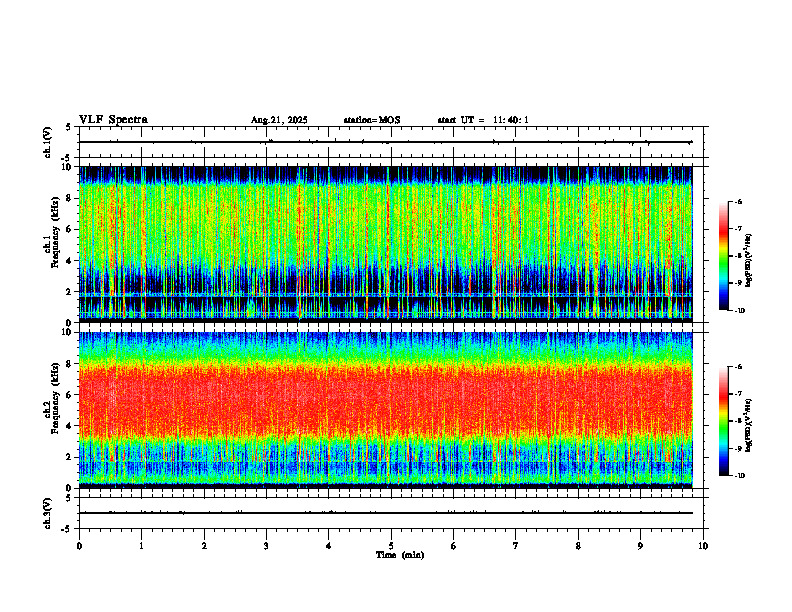Click the ch.3 voltage waveform trace
The width and height of the screenshot is (792, 612).
pos(385,513)
